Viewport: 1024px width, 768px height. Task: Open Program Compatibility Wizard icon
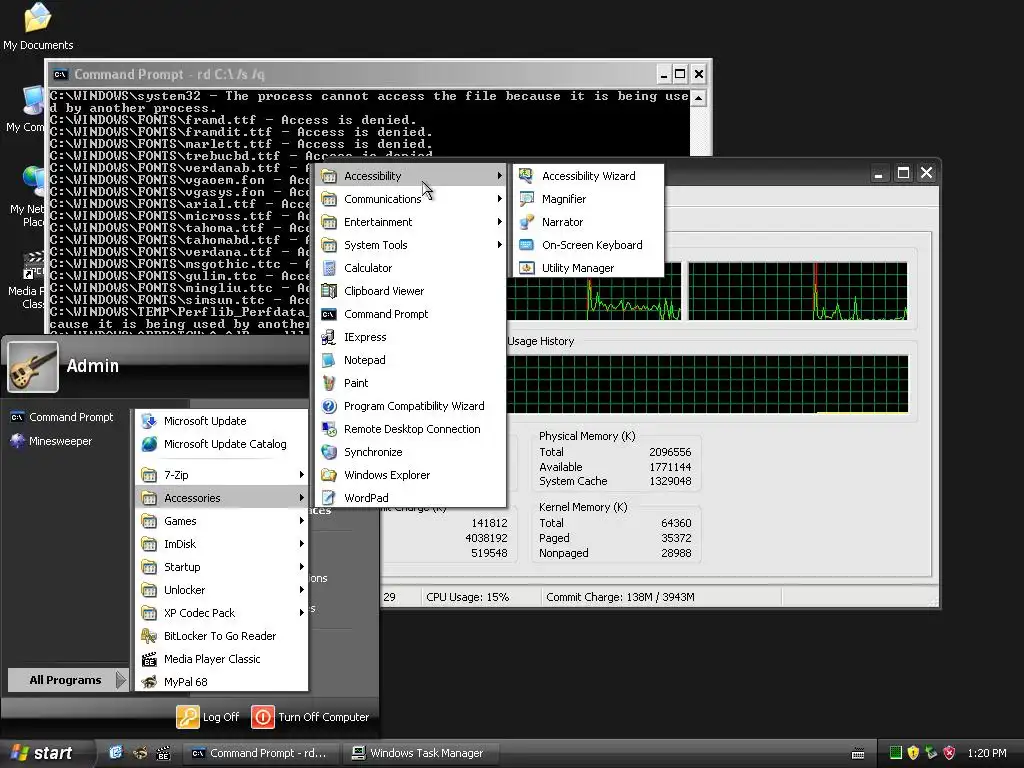(329, 406)
